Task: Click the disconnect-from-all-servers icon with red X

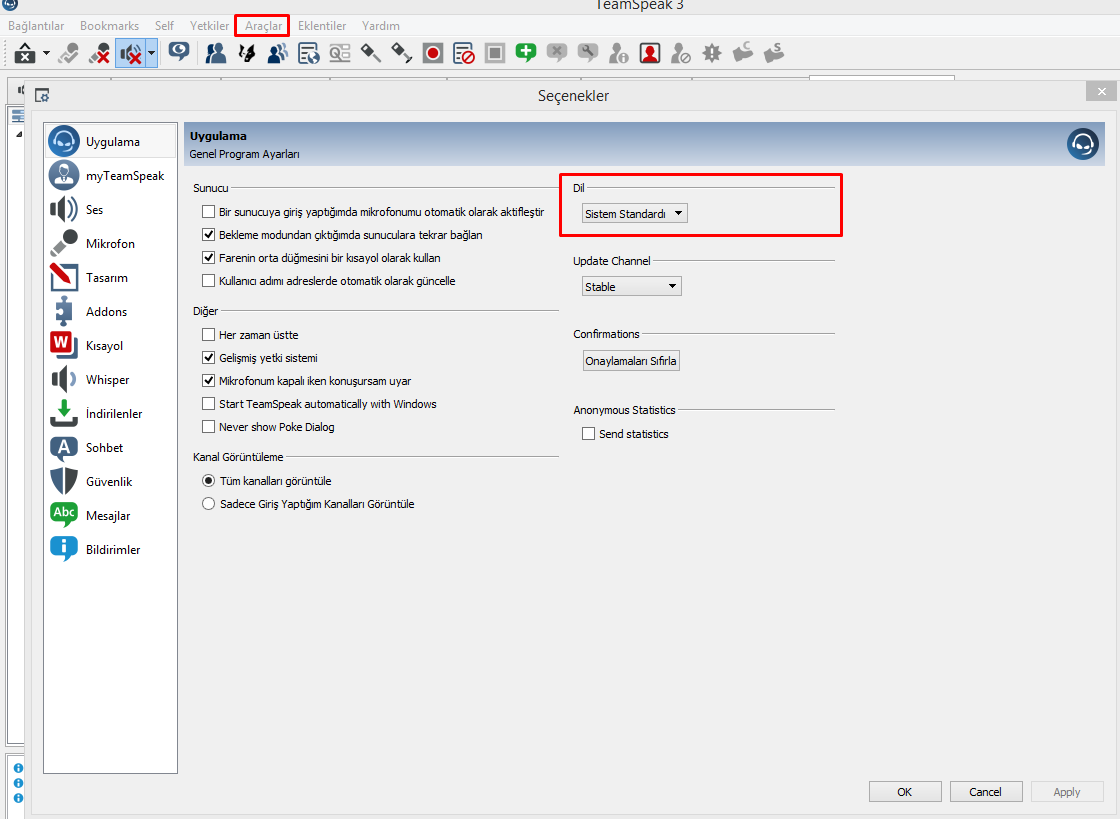Action: point(99,54)
